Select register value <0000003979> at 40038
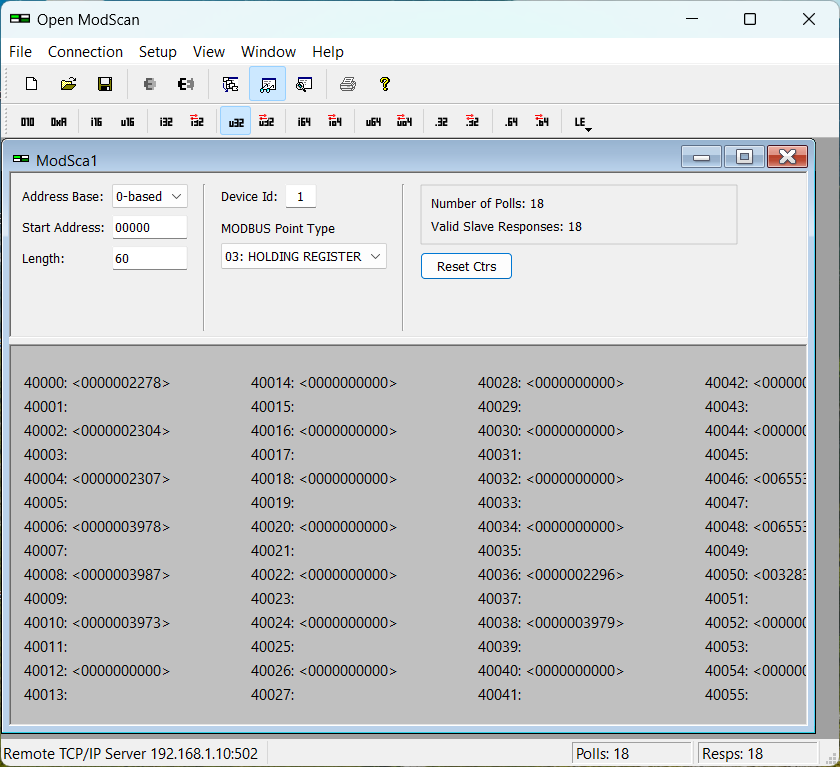This screenshot has width=840, height=767. 575,623
